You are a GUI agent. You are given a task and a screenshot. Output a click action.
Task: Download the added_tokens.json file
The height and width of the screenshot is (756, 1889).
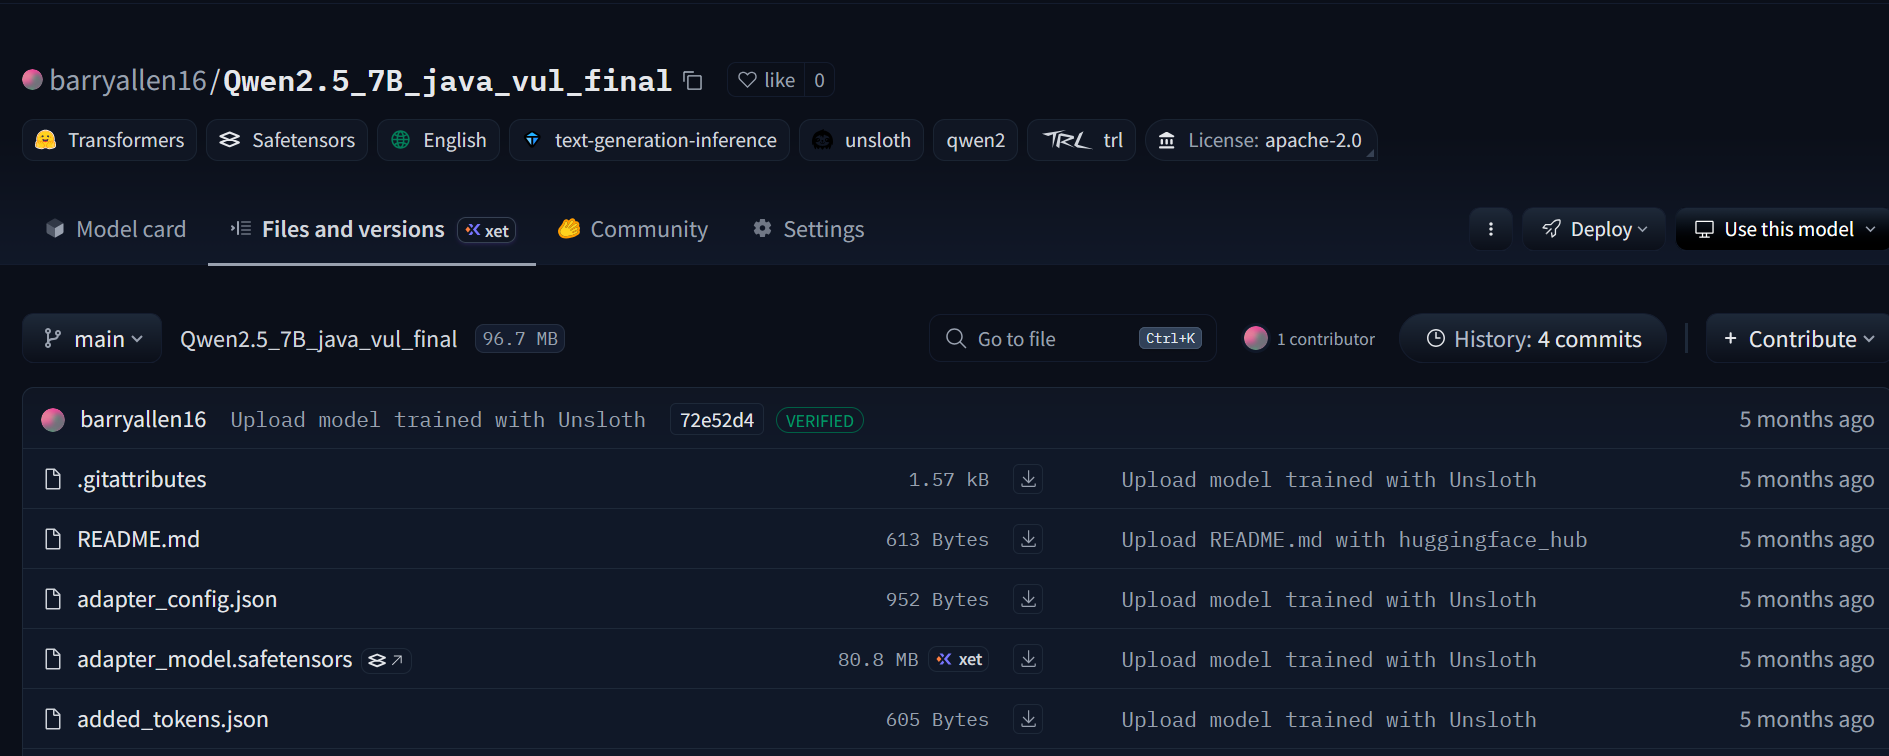[x=1028, y=719]
